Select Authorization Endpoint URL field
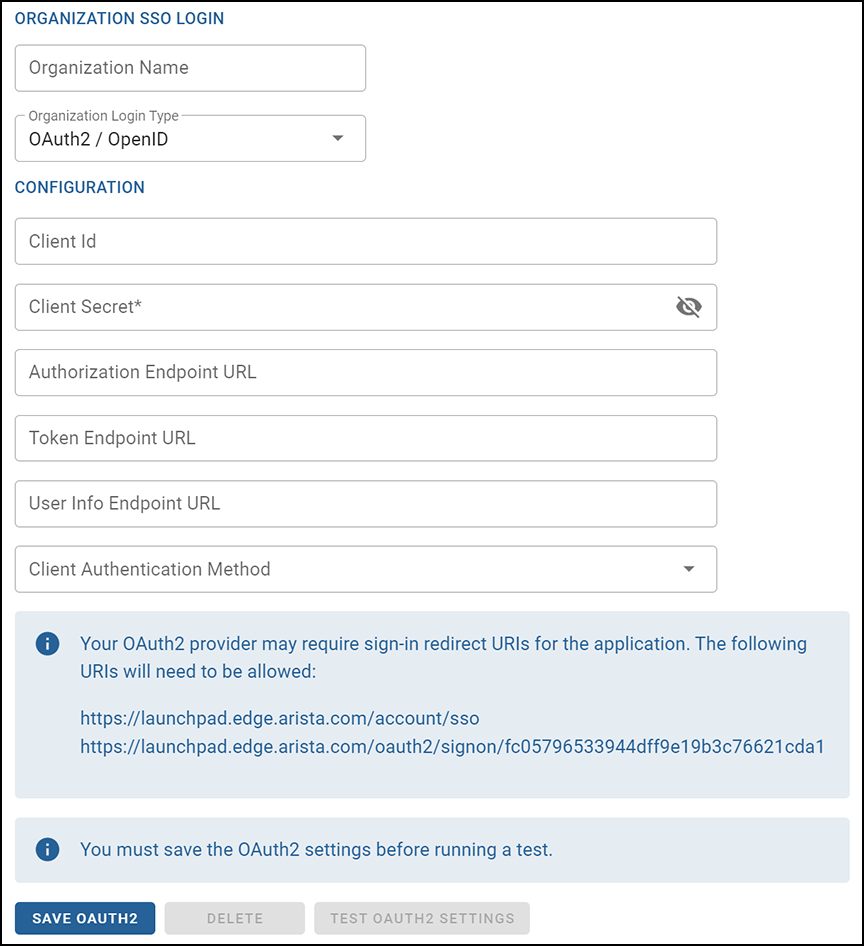Image resolution: width=864 pixels, height=946 pixels. (366, 372)
